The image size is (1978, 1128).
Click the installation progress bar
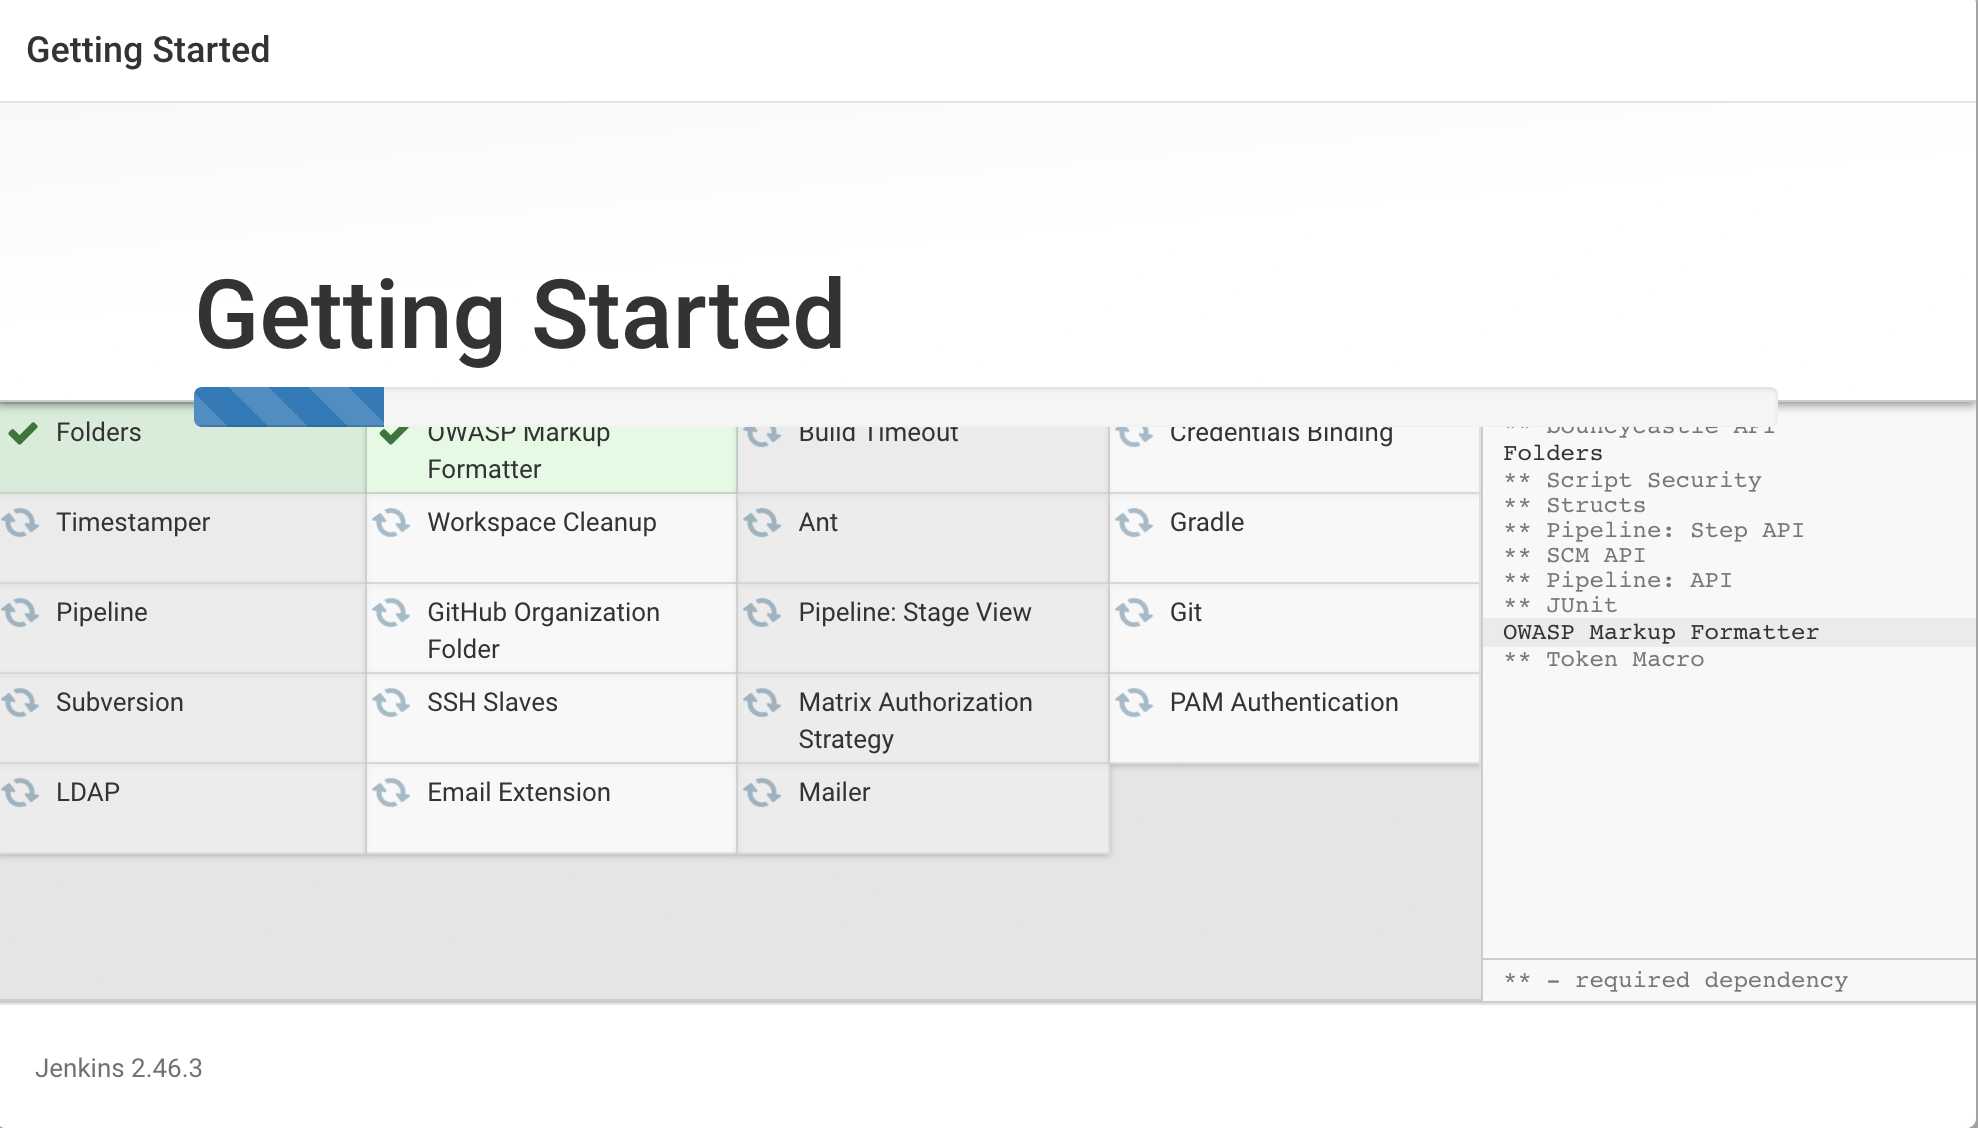(x=985, y=407)
